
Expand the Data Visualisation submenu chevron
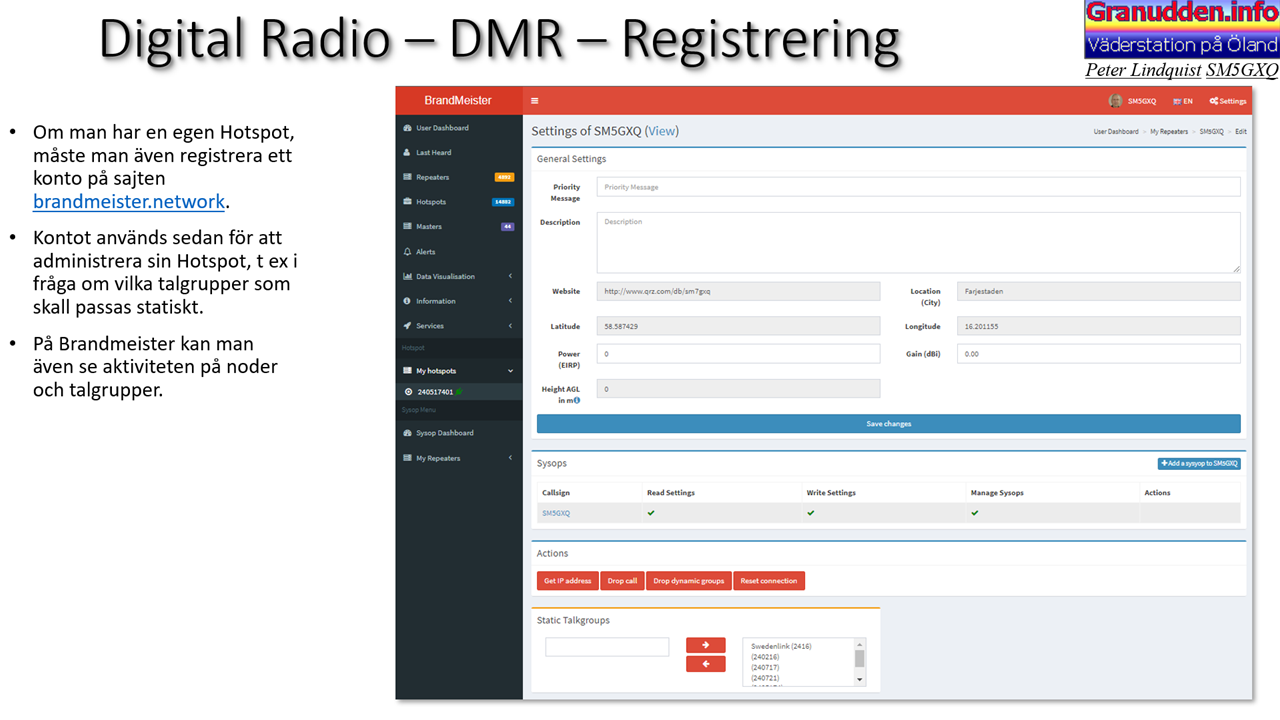click(510, 276)
